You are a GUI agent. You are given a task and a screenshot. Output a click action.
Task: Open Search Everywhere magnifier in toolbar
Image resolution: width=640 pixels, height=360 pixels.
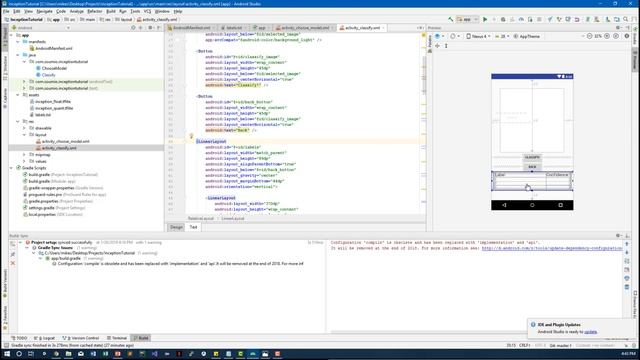tap(625, 19)
